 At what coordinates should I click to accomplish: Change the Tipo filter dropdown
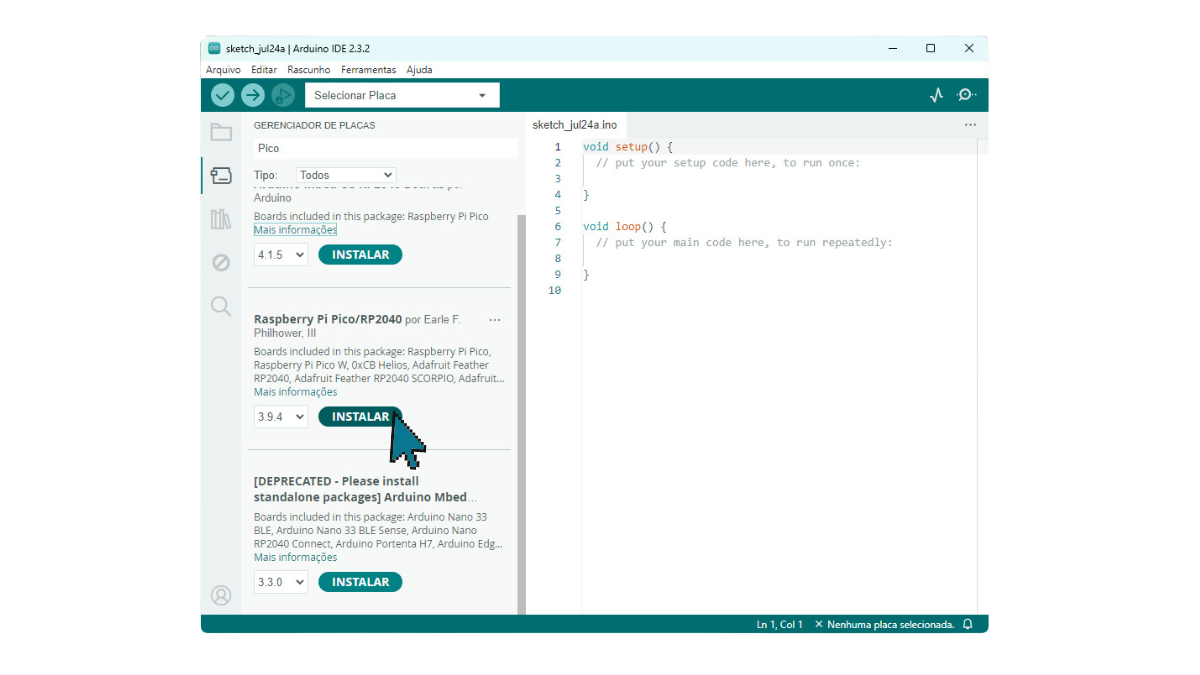tap(345, 174)
